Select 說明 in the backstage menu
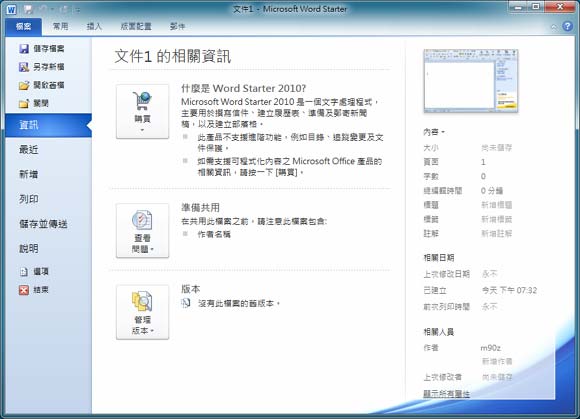 click(x=29, y=249)
